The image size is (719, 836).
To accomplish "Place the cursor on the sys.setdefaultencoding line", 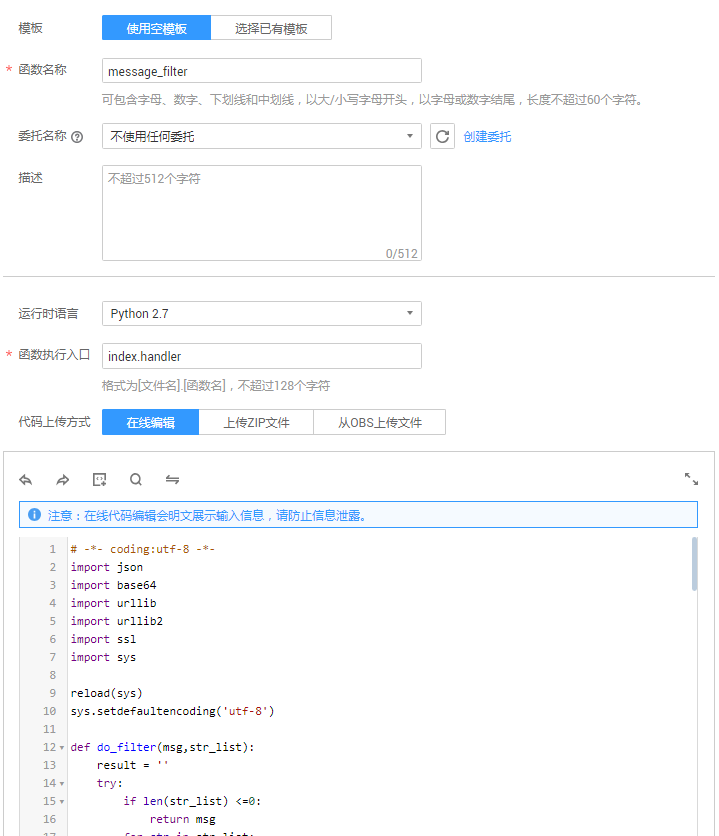I will click(x=172, y=711).
